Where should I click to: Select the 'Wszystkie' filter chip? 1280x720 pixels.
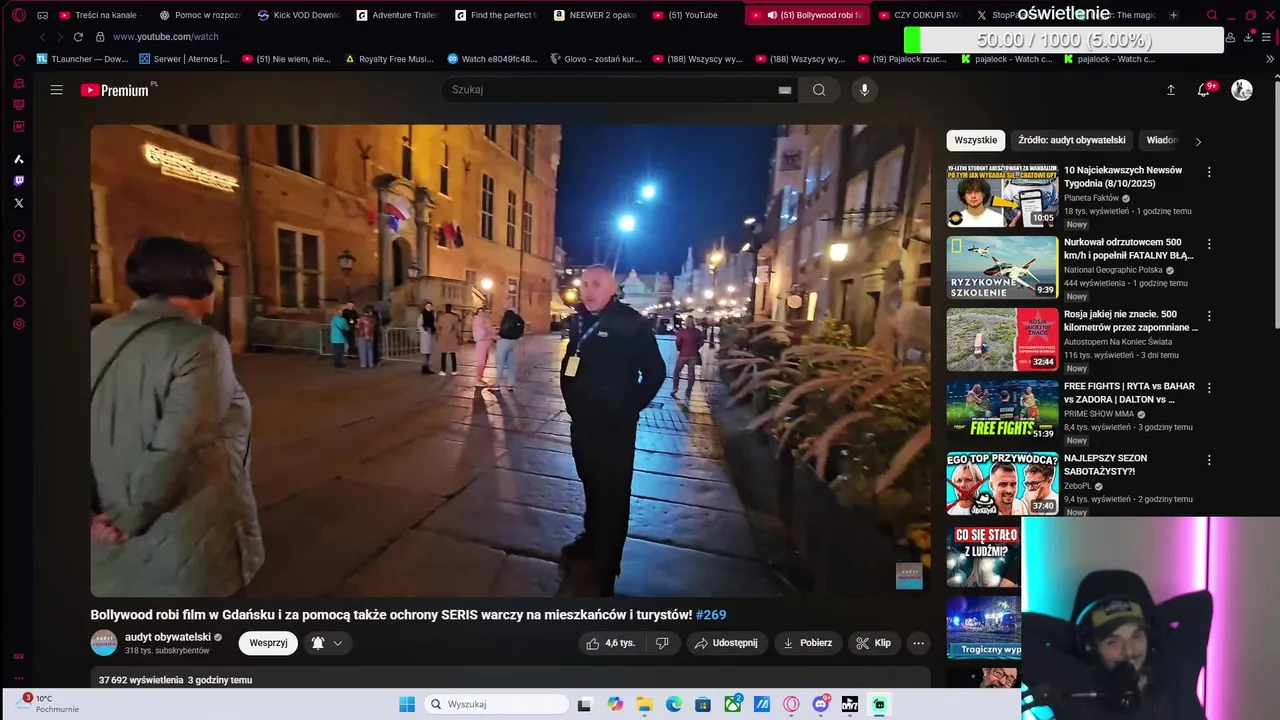(976, 140)
